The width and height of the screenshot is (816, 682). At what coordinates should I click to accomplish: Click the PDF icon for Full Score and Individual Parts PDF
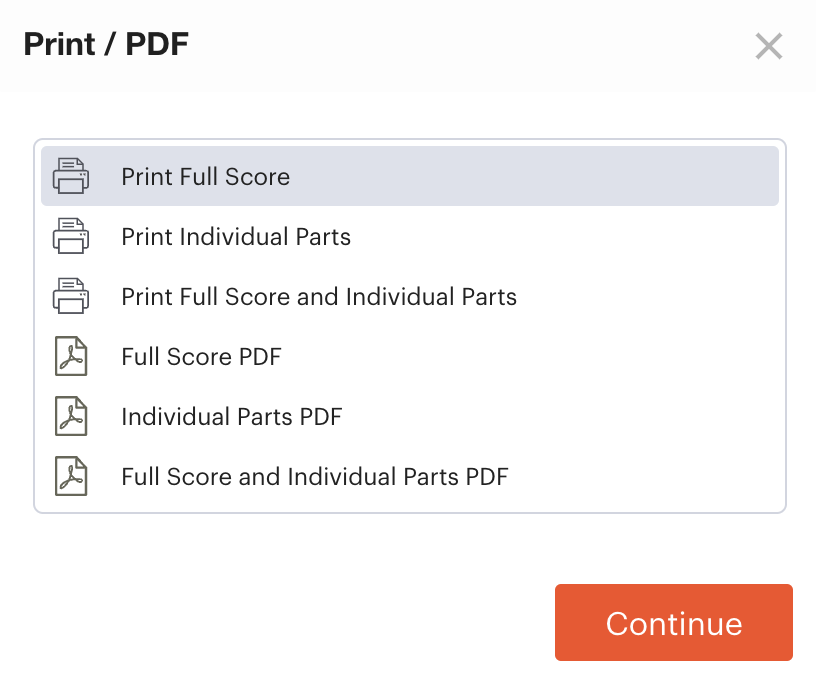click(70, 476)
